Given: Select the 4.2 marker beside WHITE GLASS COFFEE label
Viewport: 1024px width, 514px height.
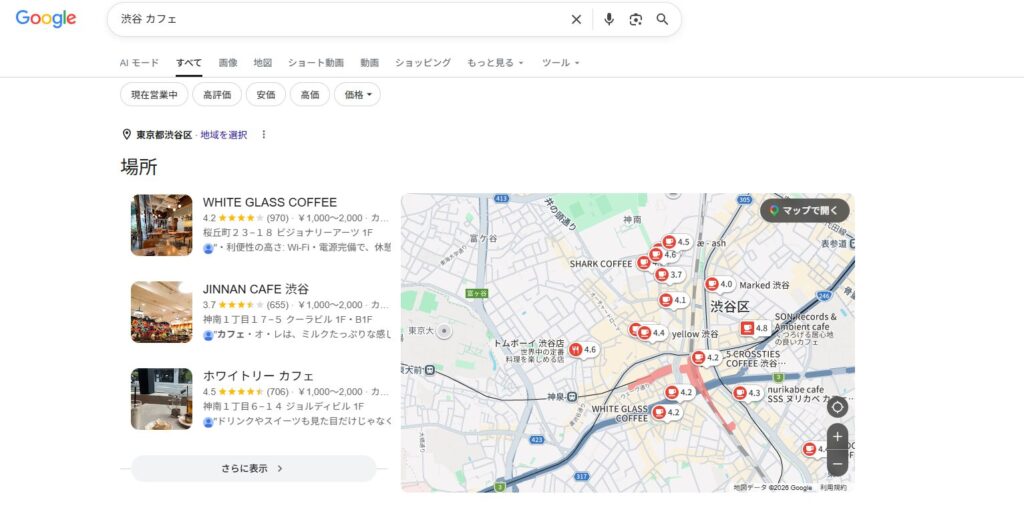Looking at the screenshot, I should pos(666,412).
